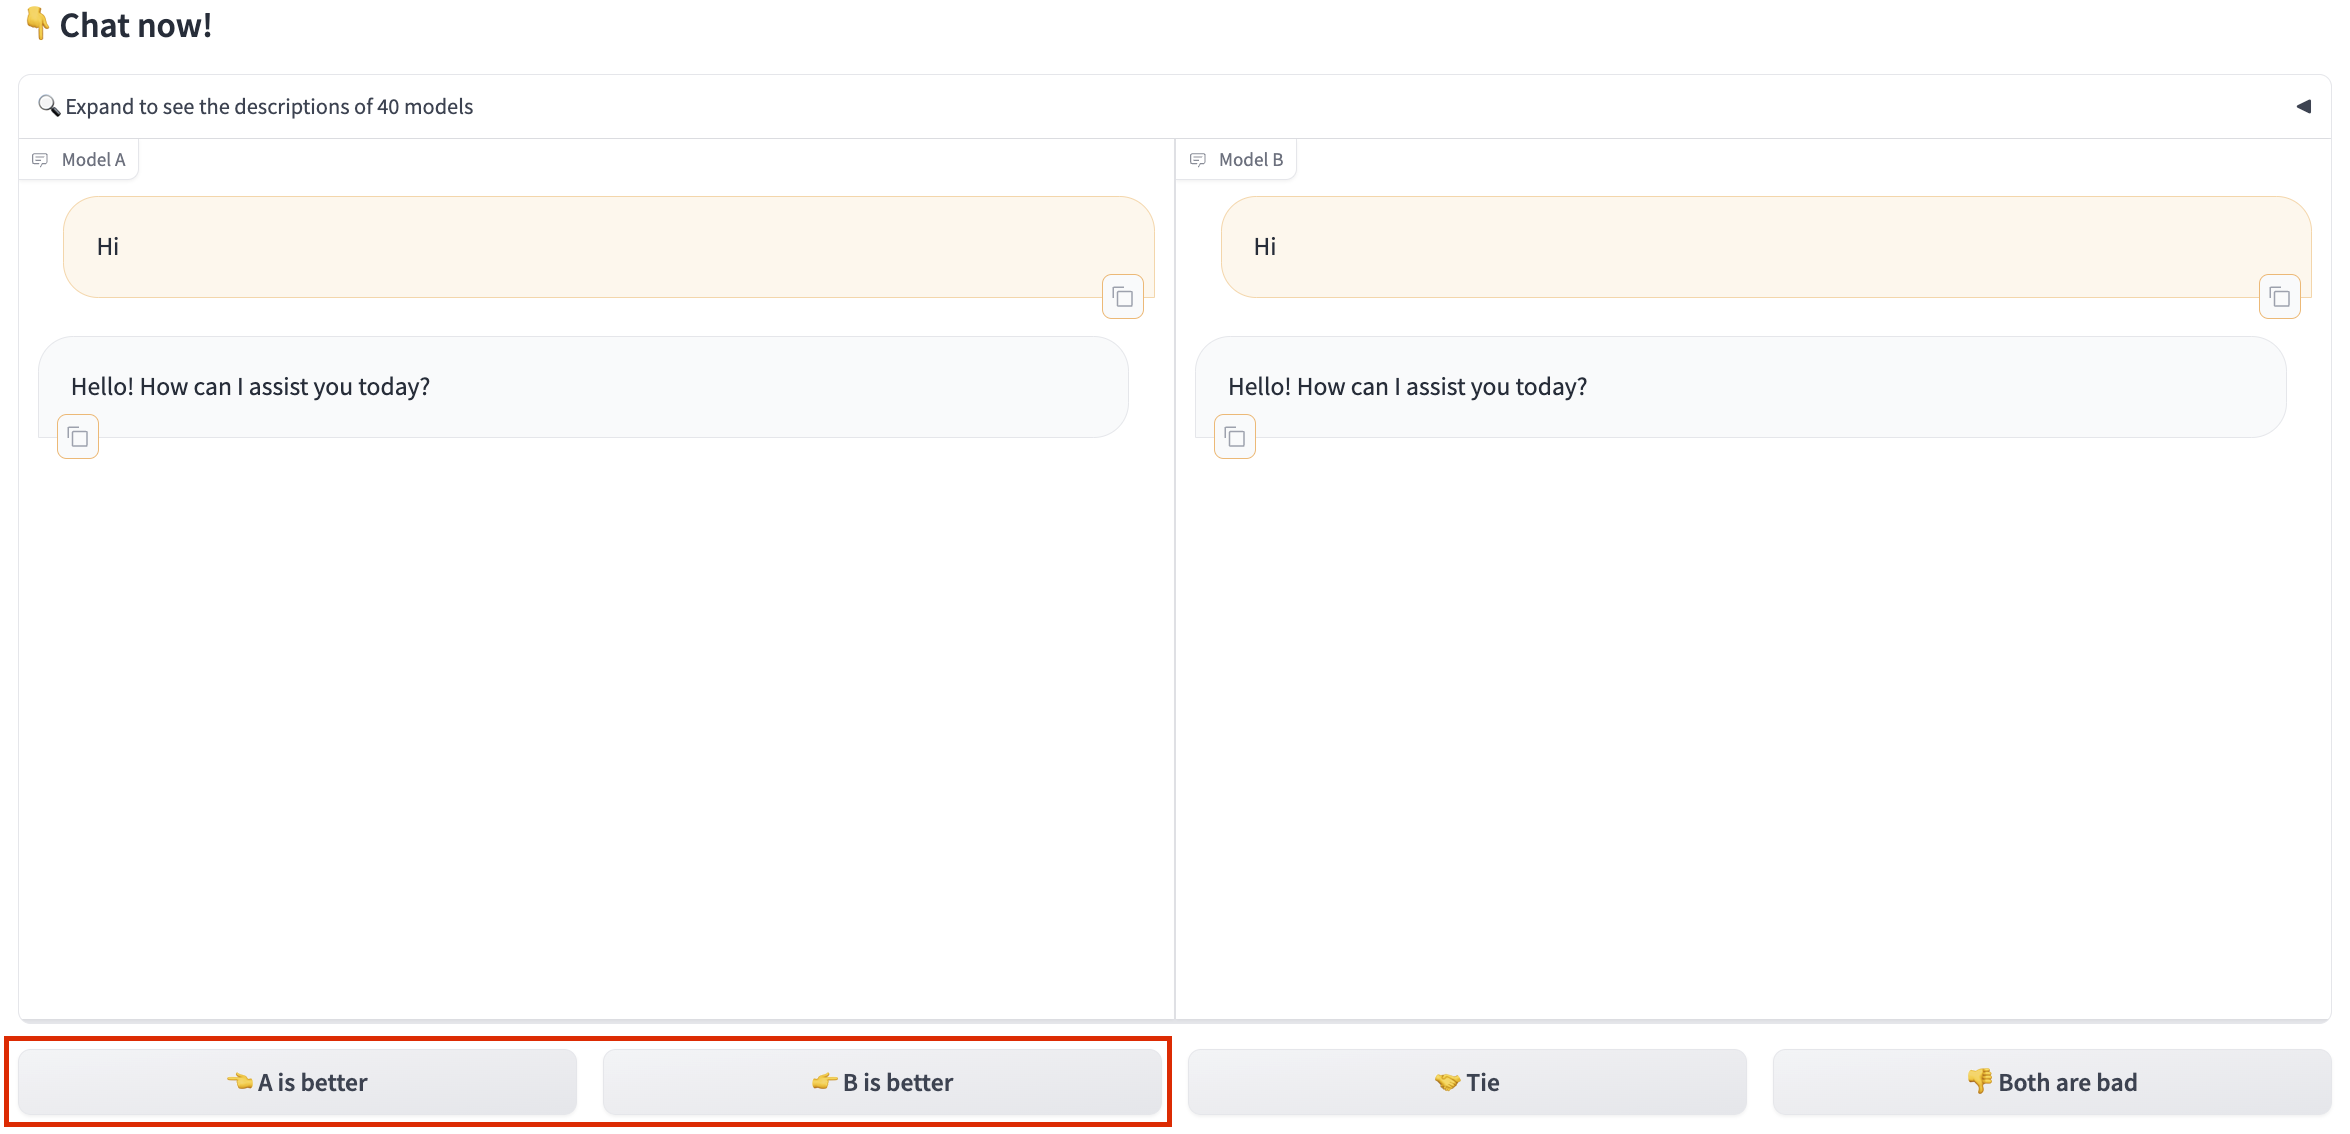Copy Model A's assistant reply text
This screenshot has width=2350, height=1134.
[78, 437]
